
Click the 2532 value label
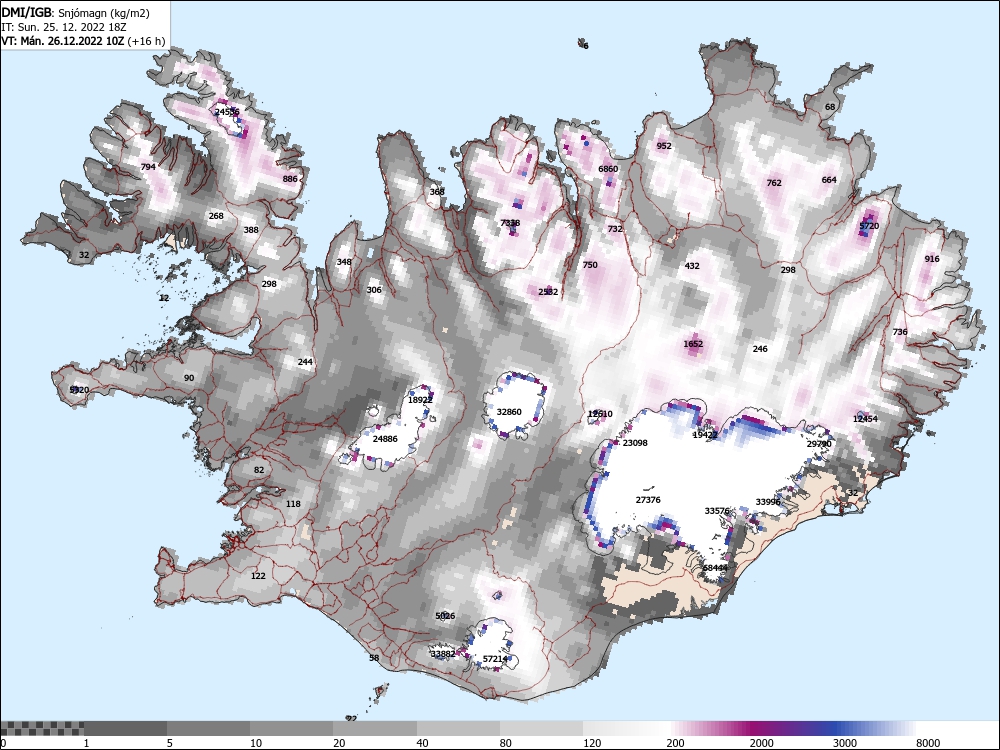click(548, 292)
